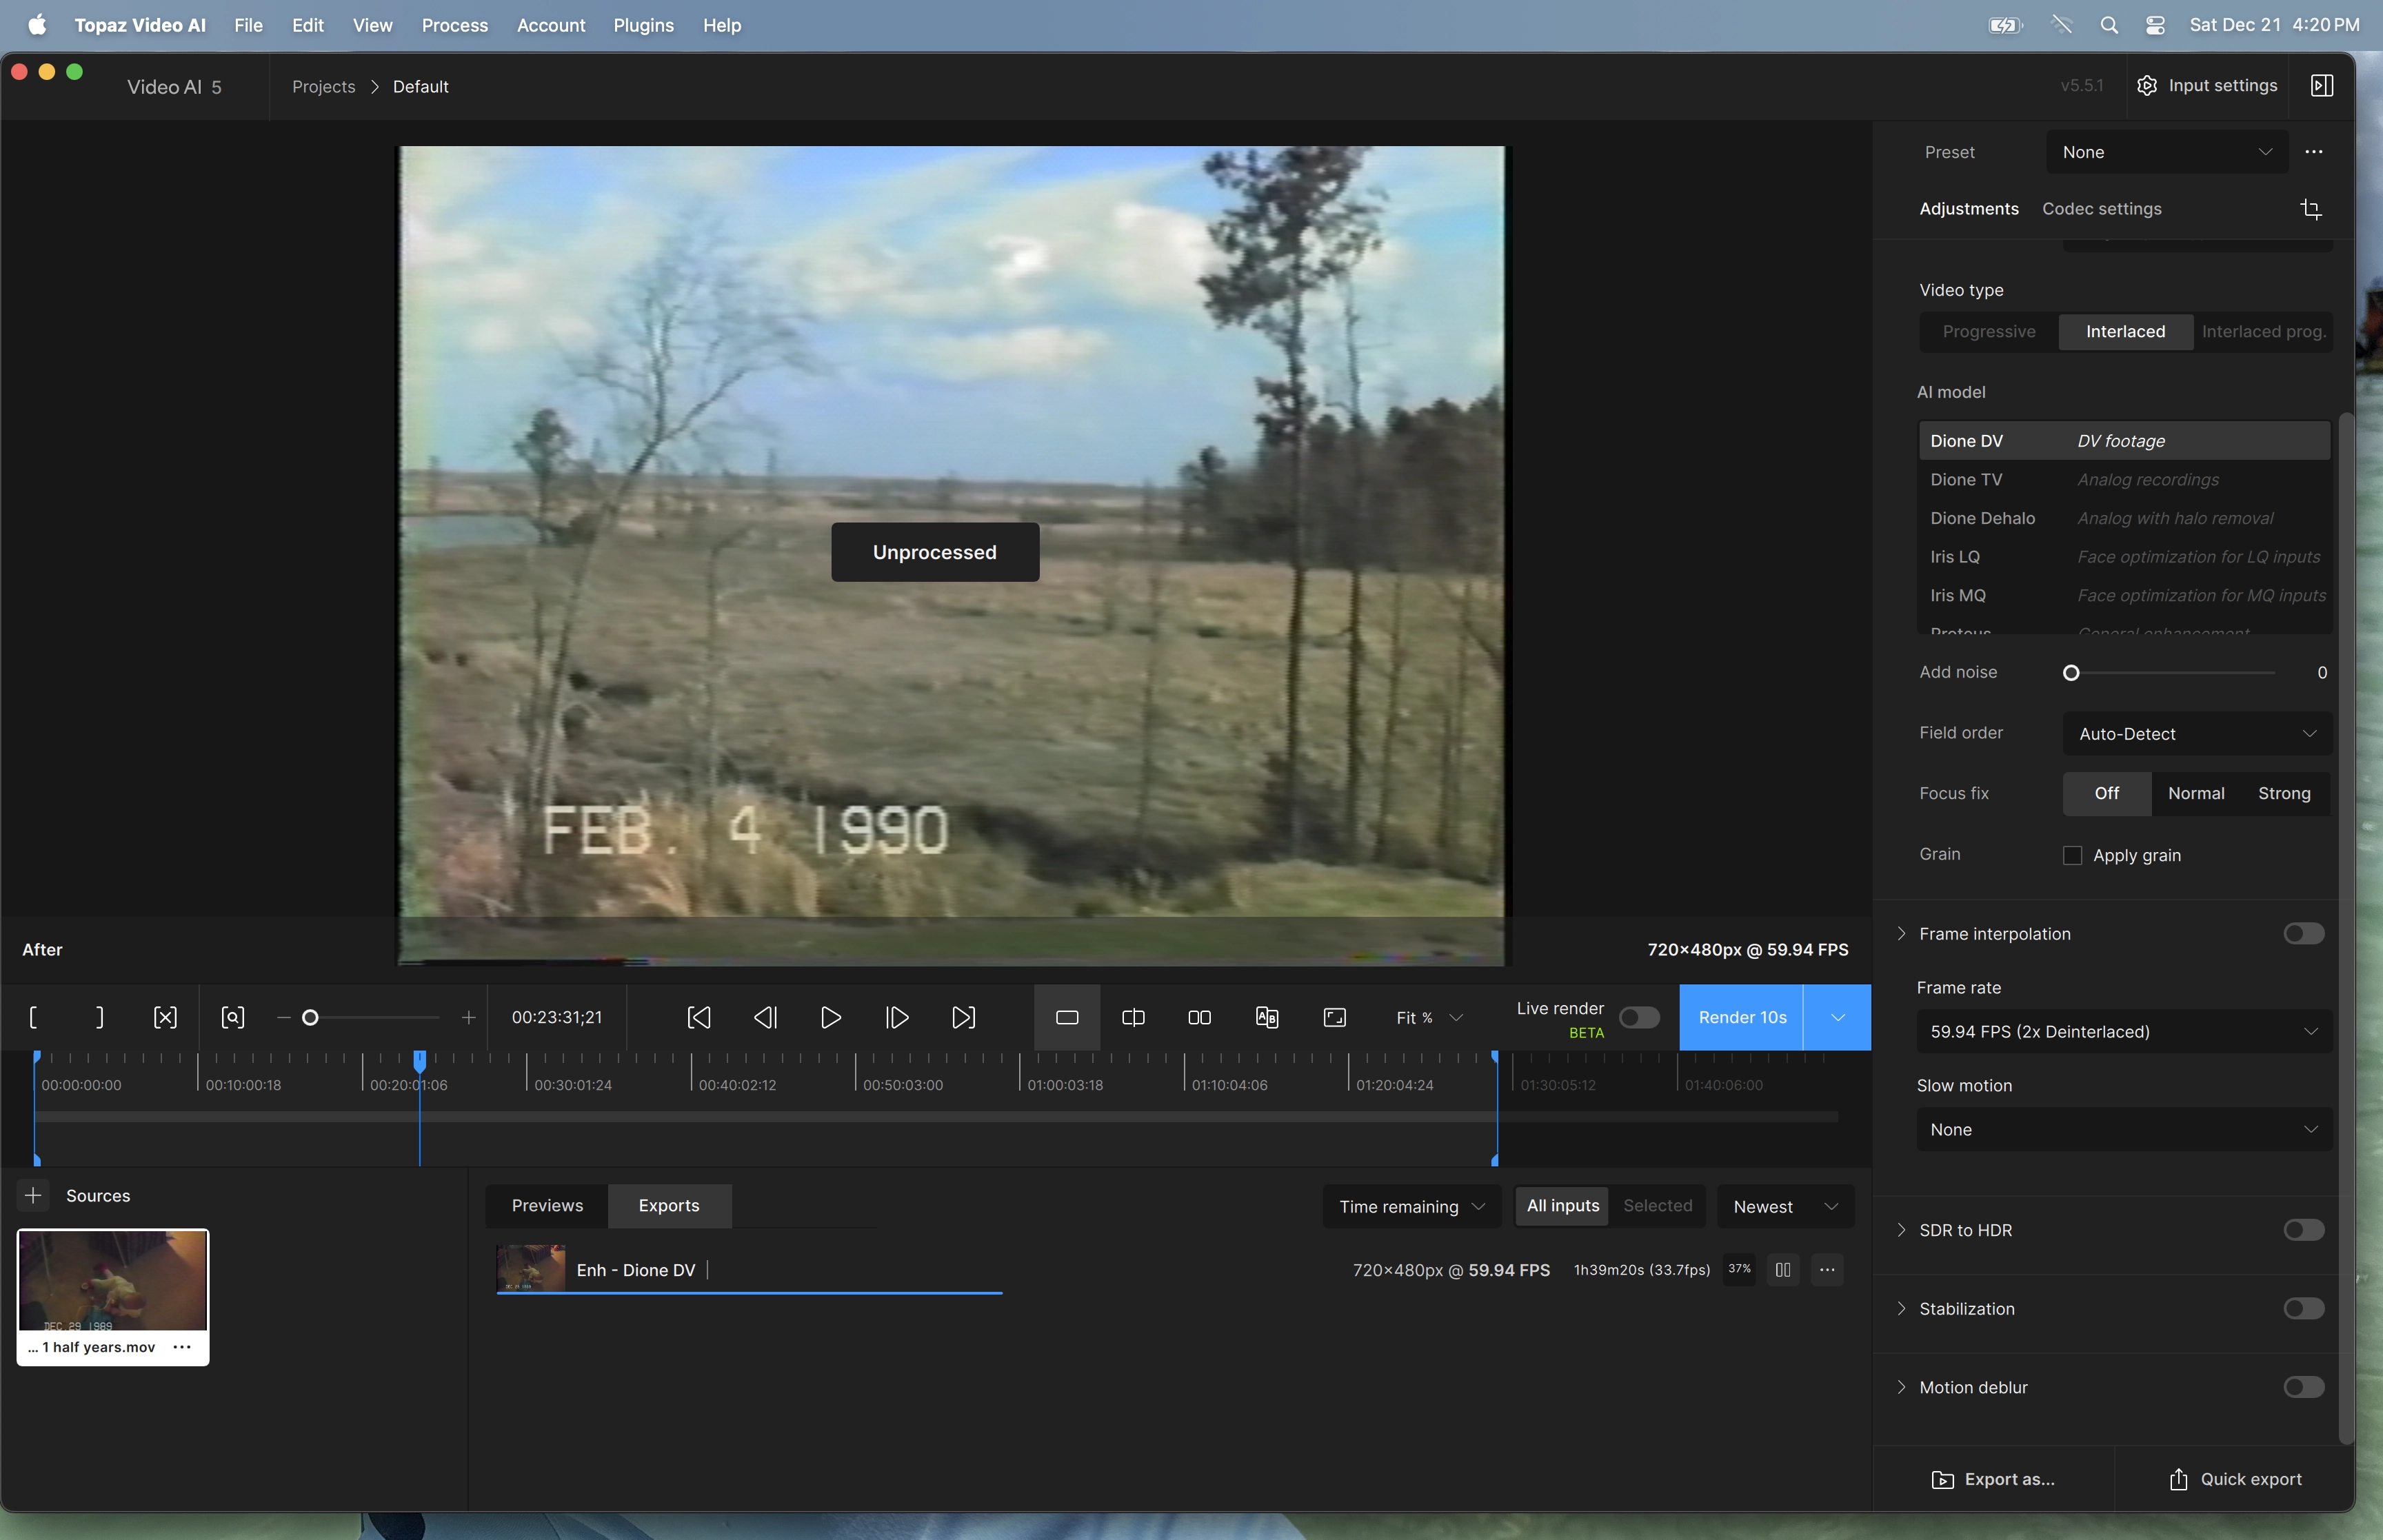Adjust the Add noise slider handle
Screen dimensions: 2383x1540
(2071, 673)
